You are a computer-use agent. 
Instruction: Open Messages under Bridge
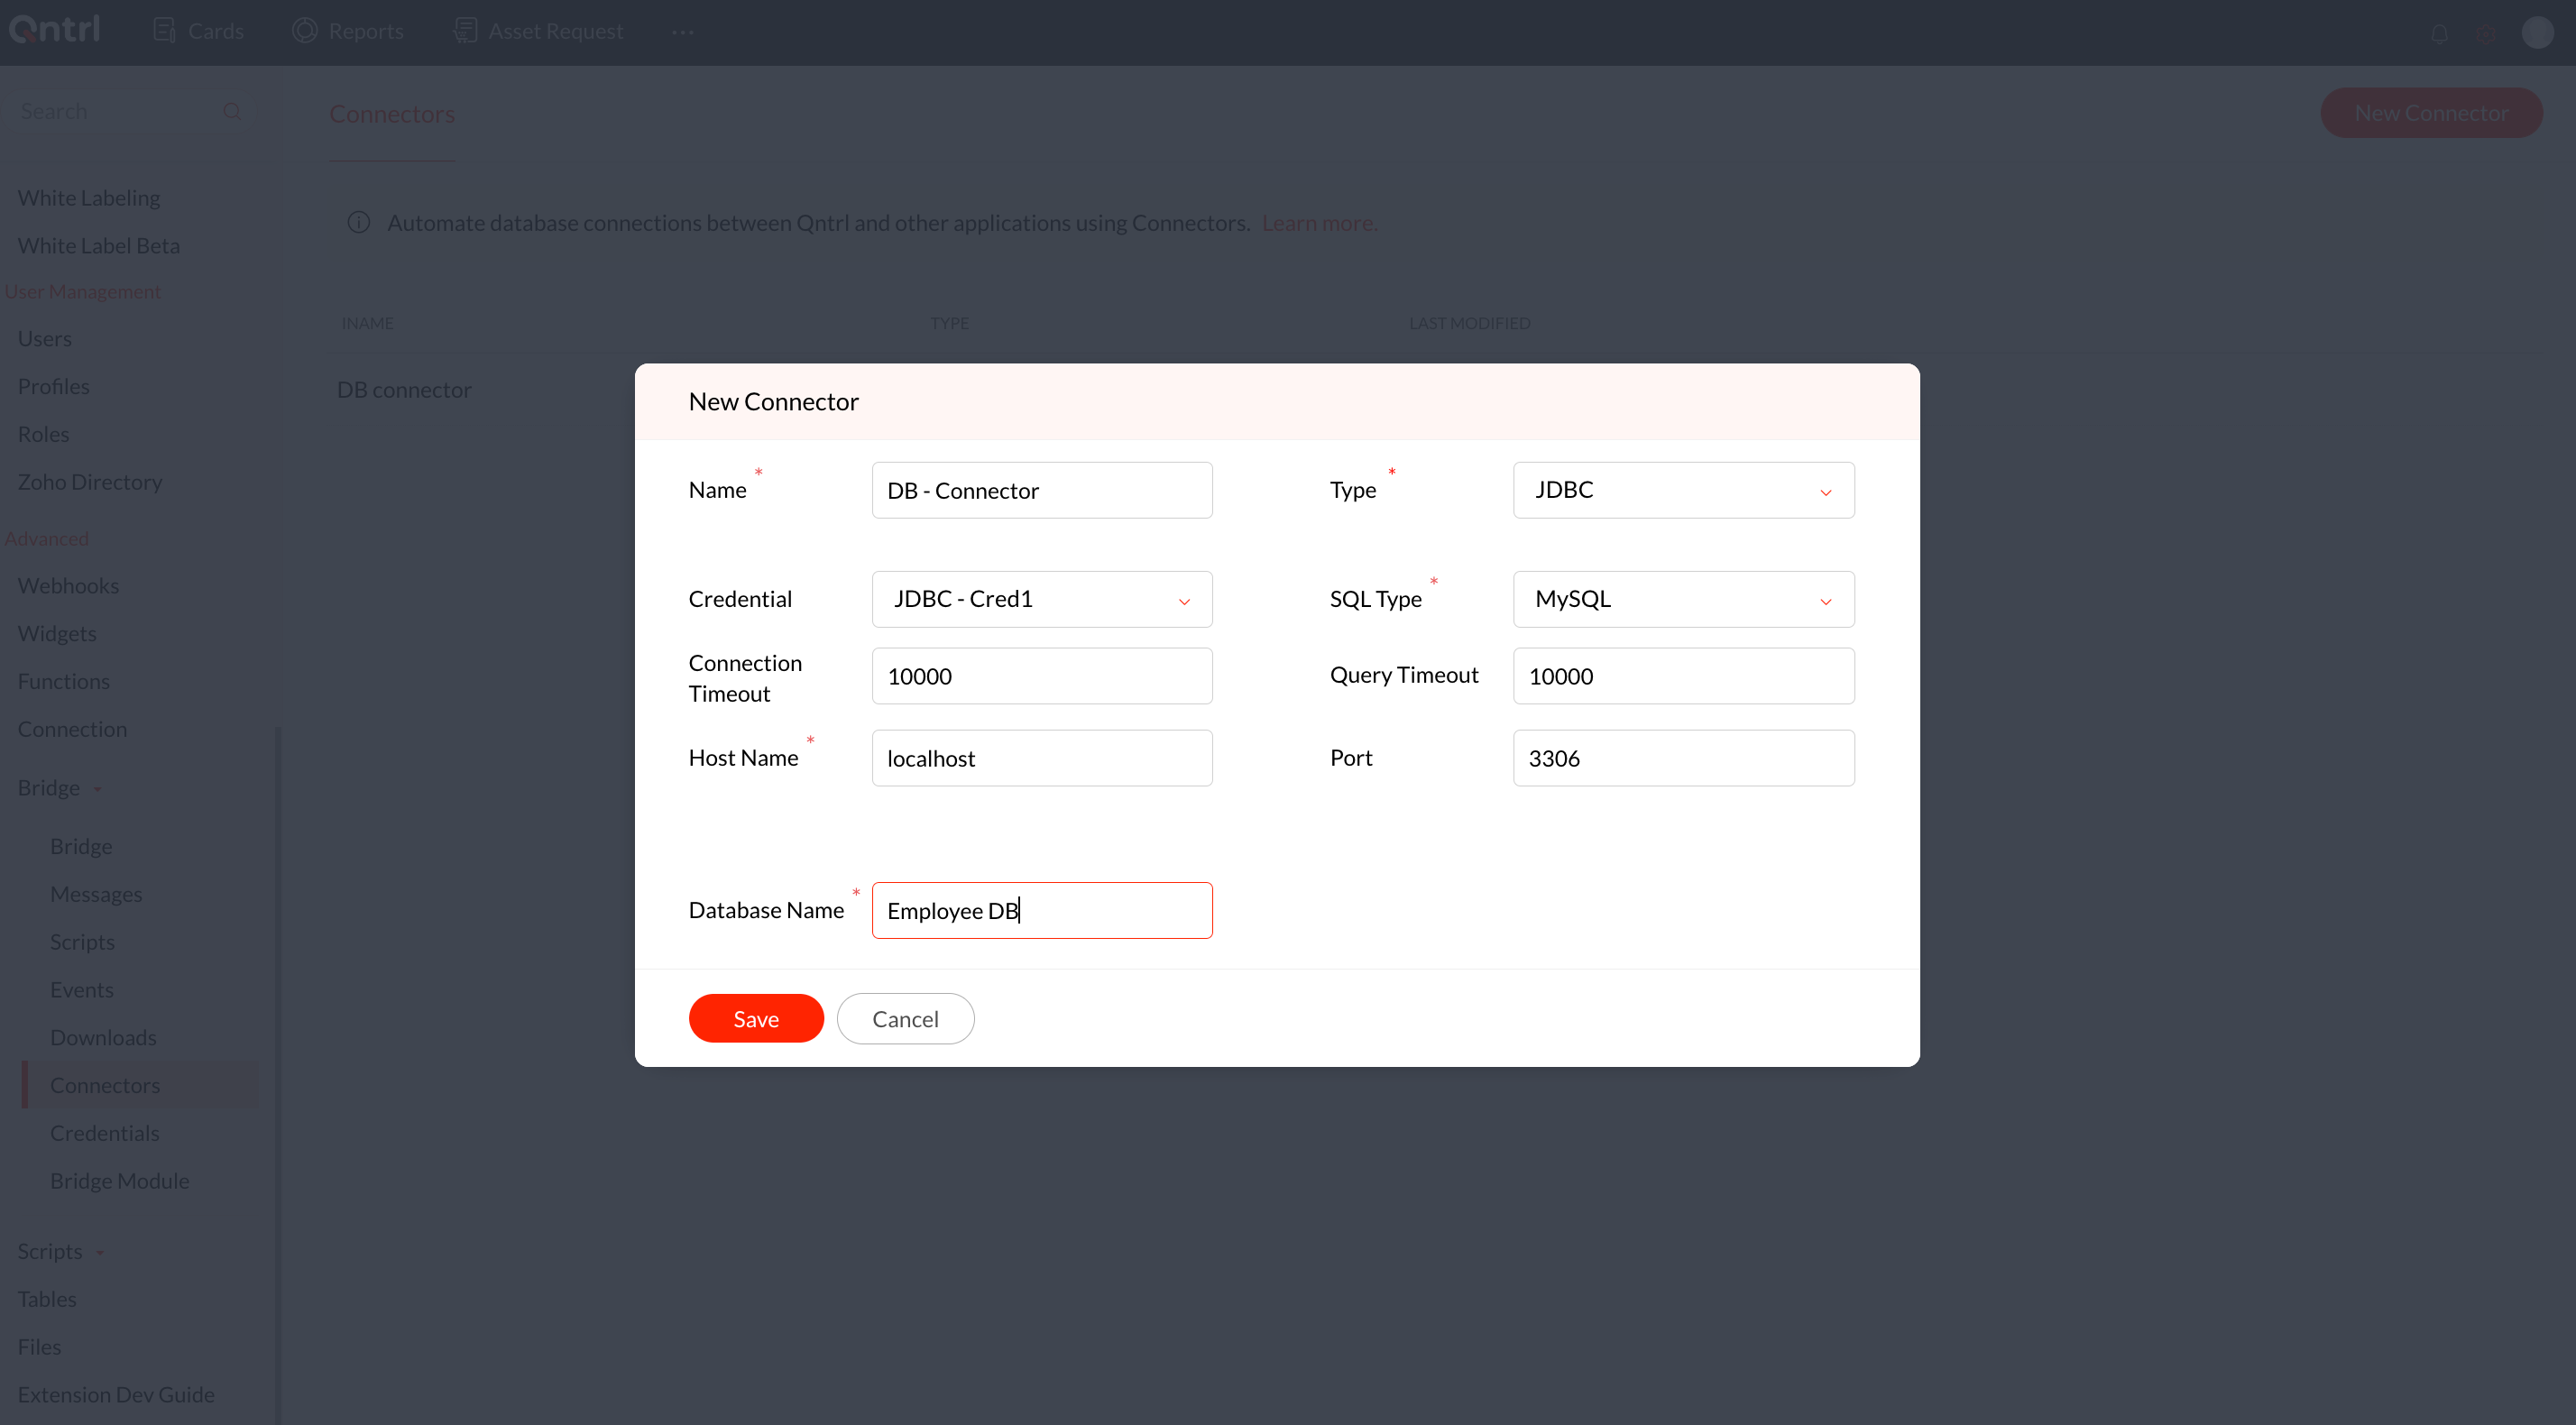coord(96,894)
